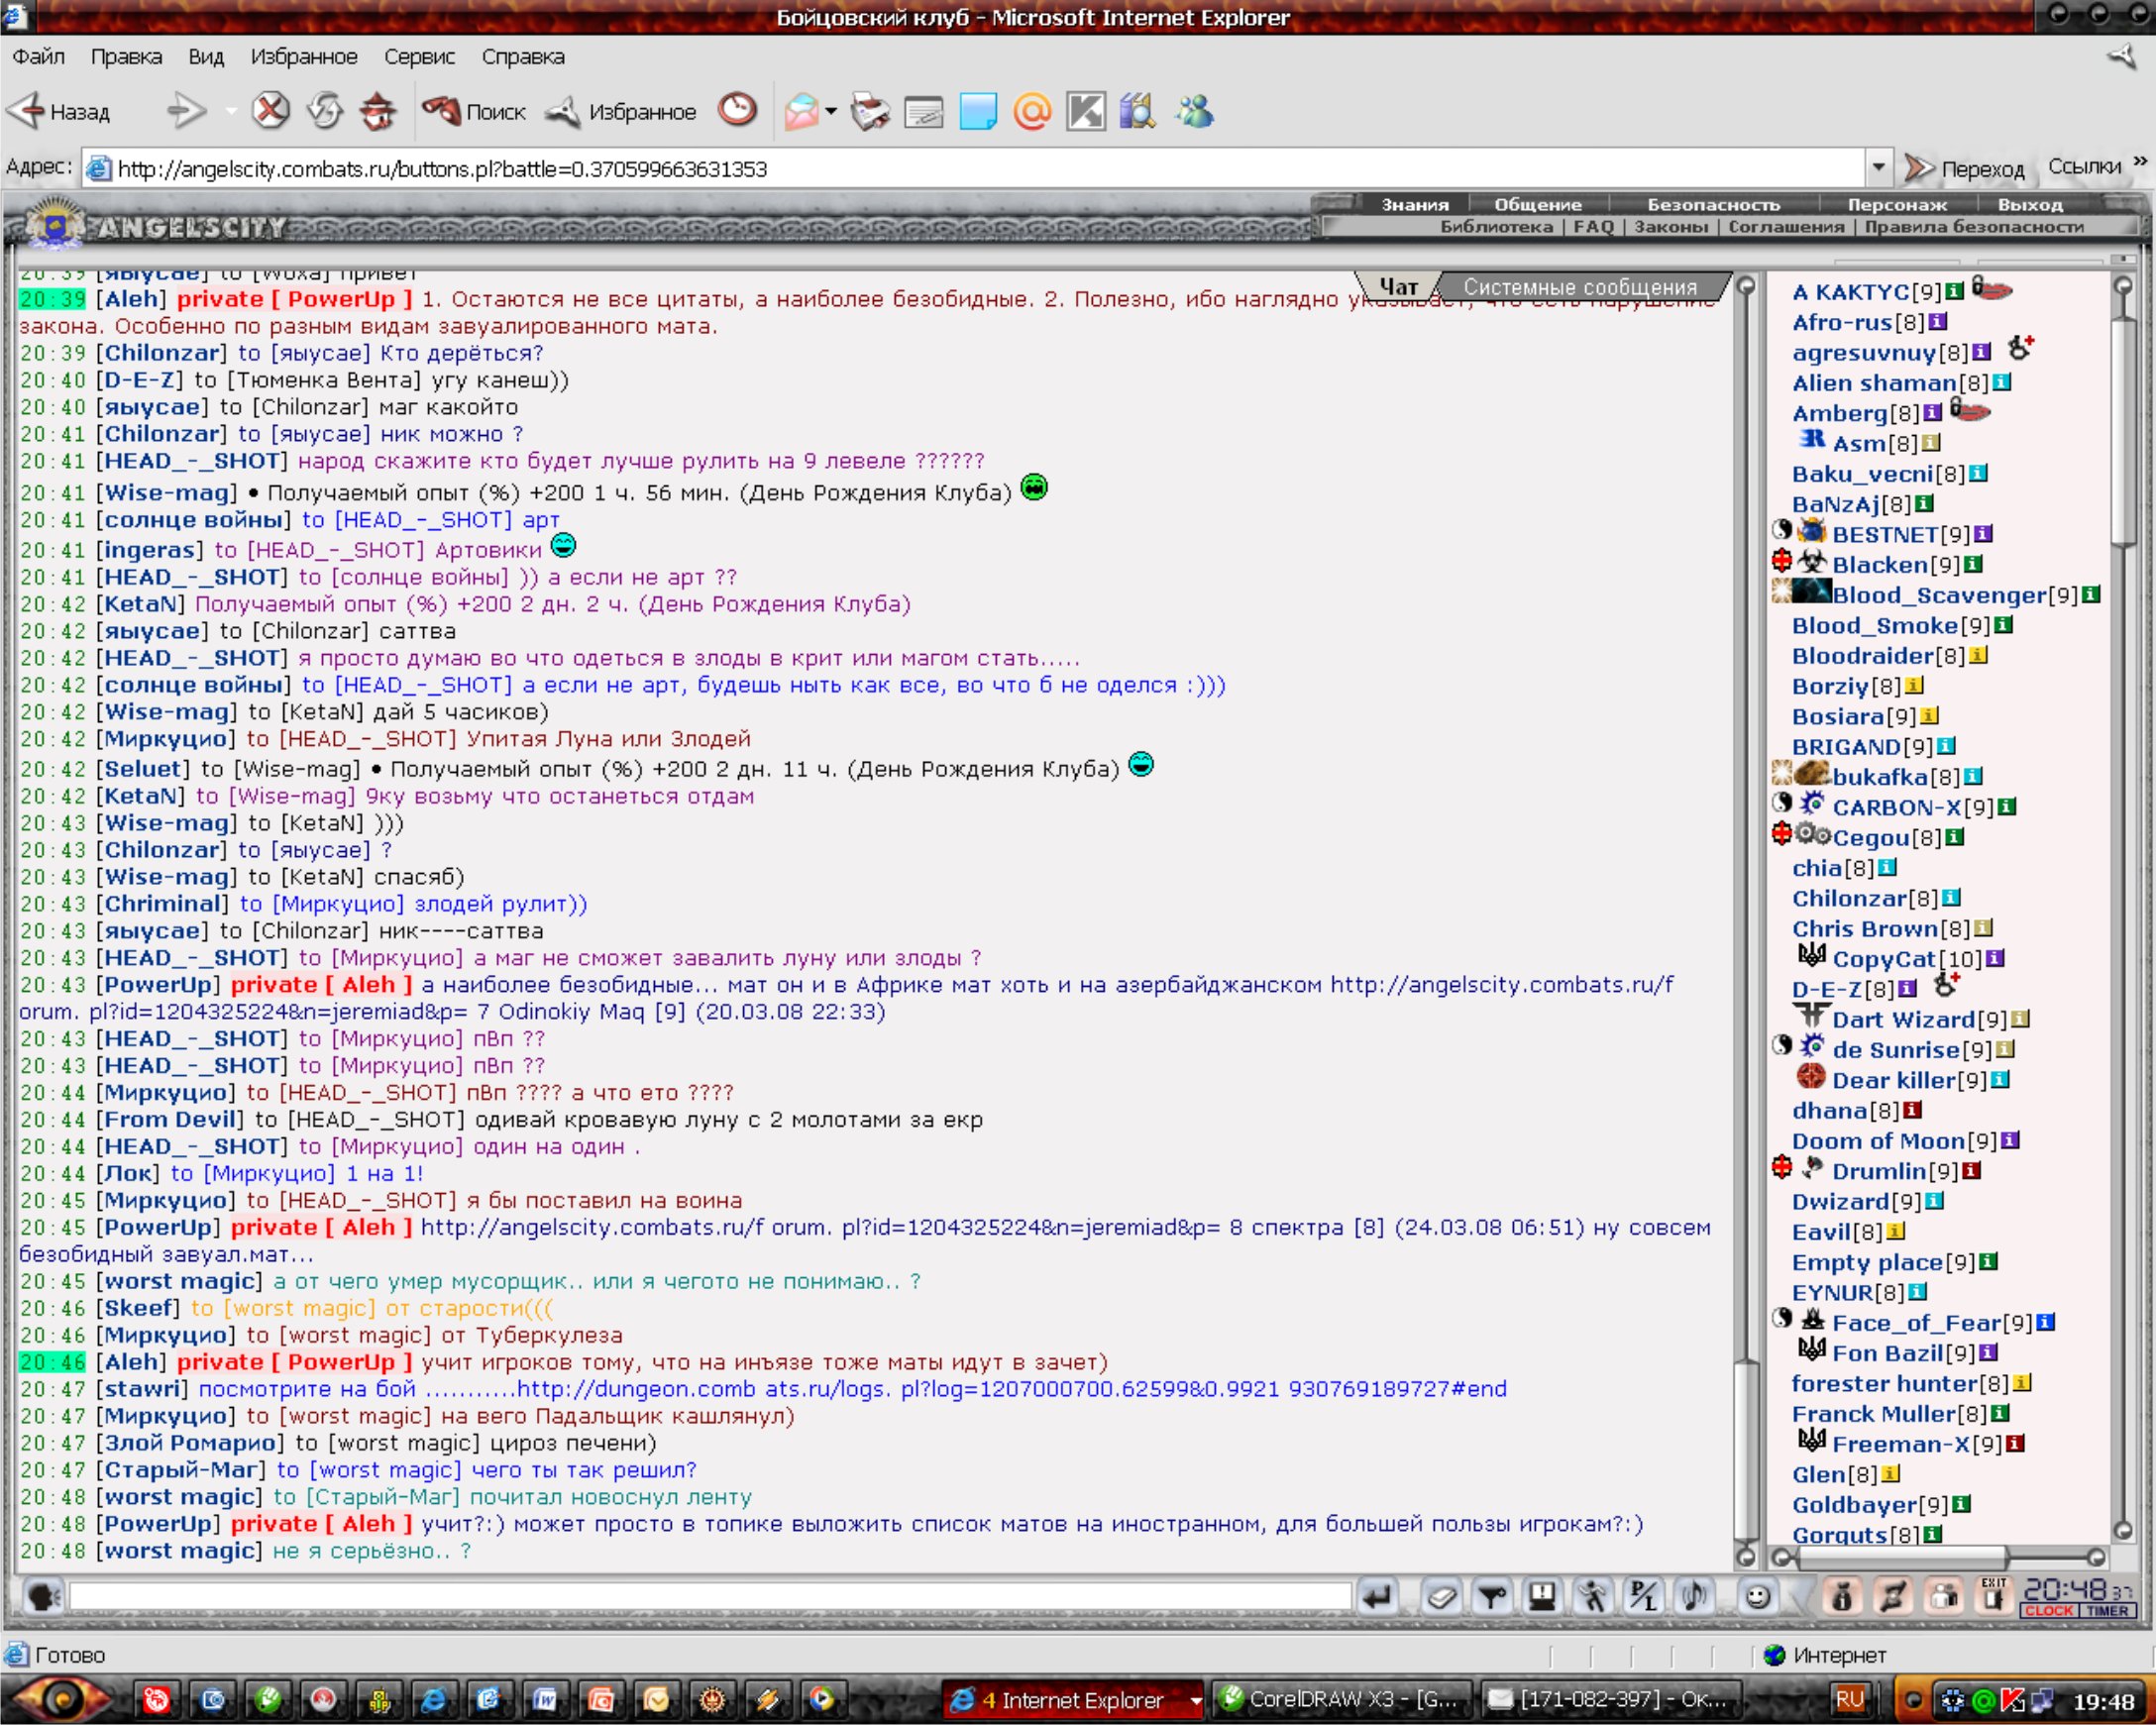
Task: Switch to Системные сообщения tab
Action: click(x=1580, y=287)
